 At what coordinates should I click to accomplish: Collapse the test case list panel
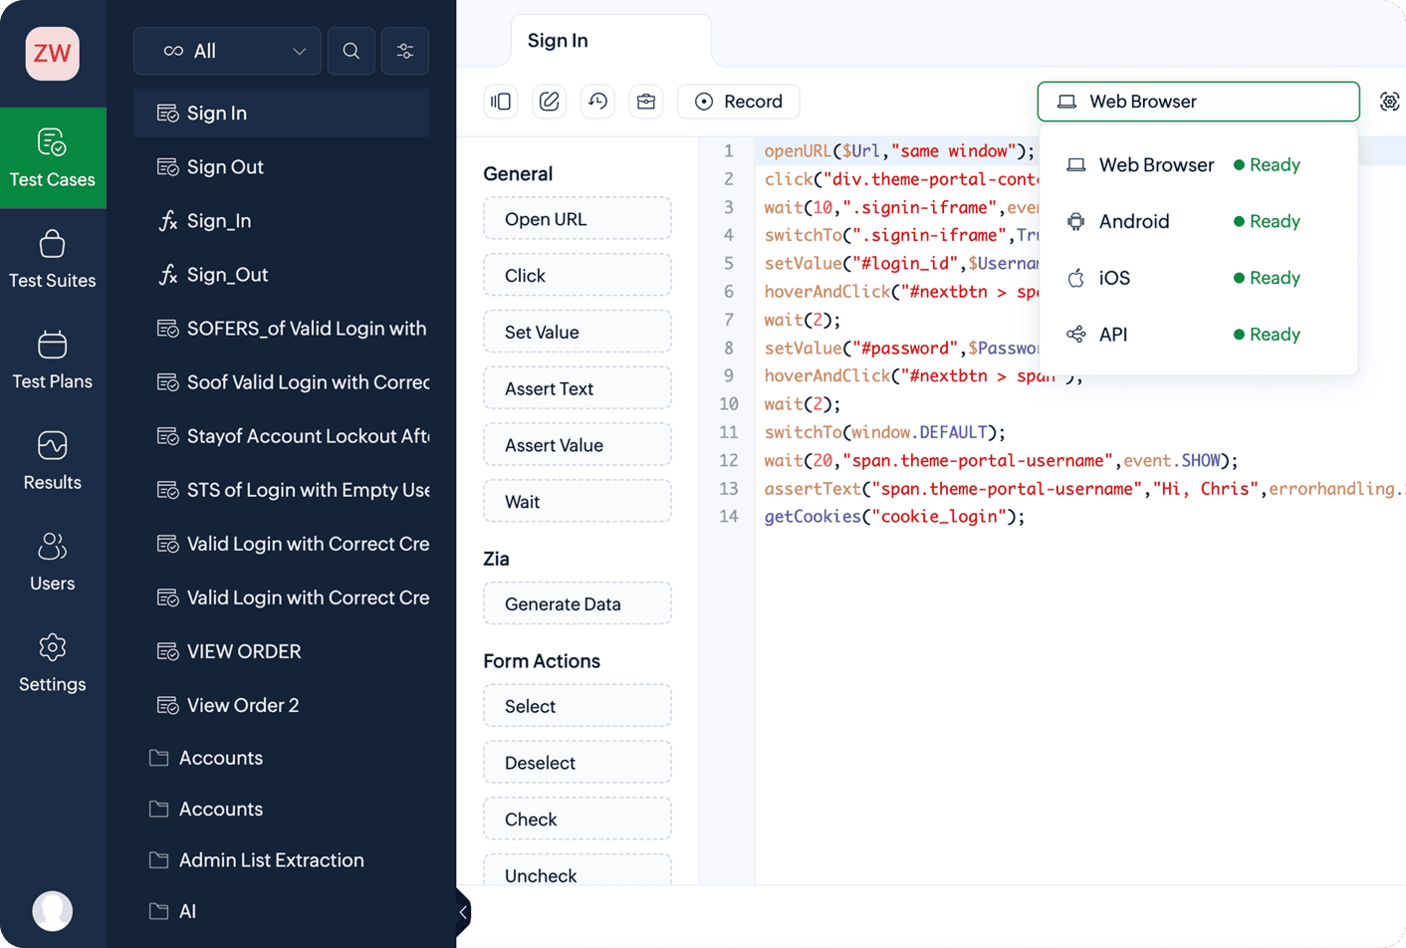pyautogui.click(x=462, y=912)
